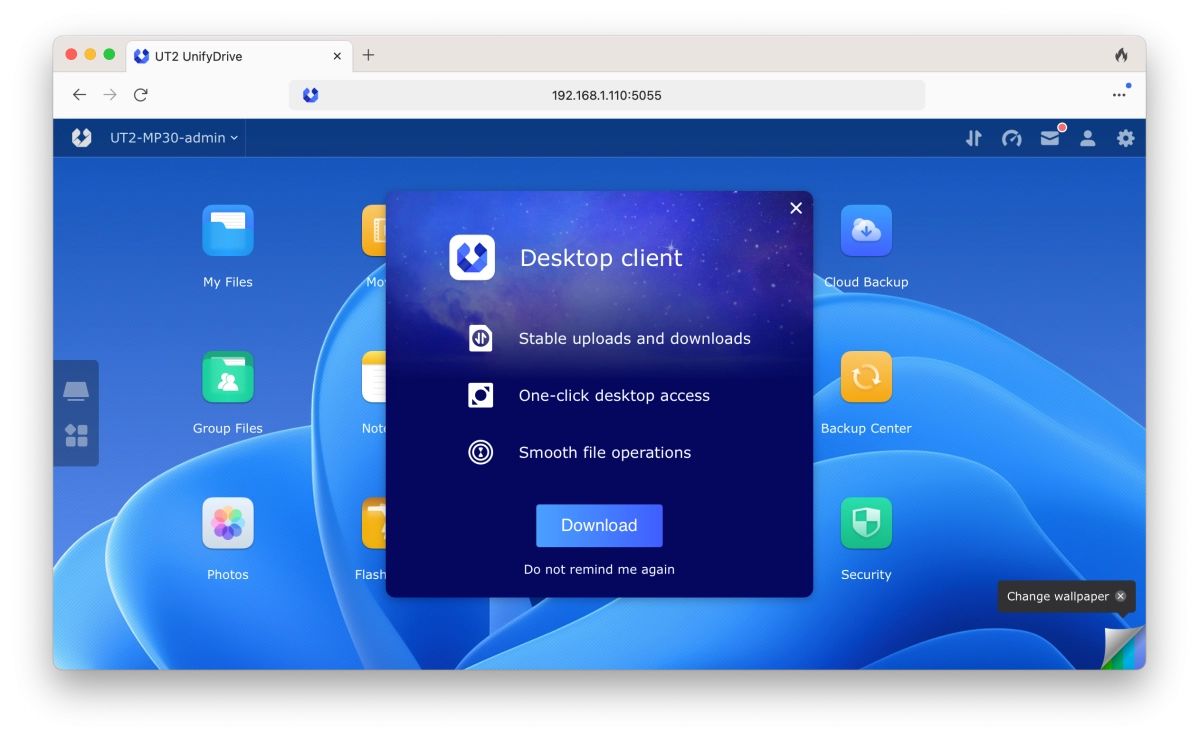Open the speed gauge monitor icon
This screenshot has height=740, width=1199.
point(1012,138)
